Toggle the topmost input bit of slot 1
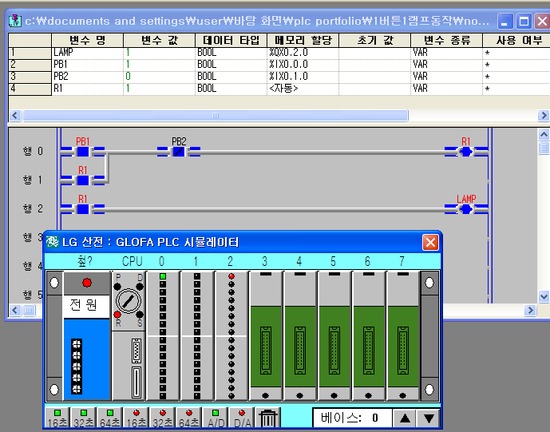 pos(197,277)
